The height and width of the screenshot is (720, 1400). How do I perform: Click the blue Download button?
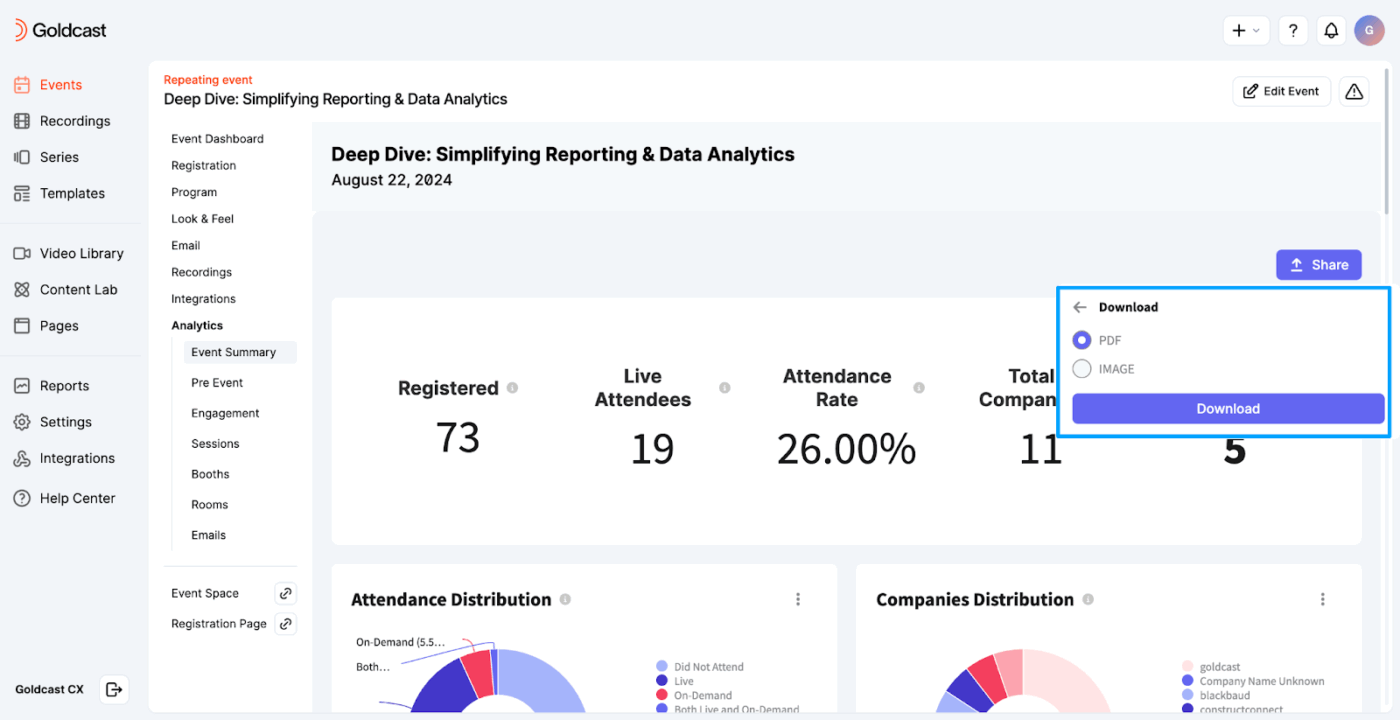1228,408
